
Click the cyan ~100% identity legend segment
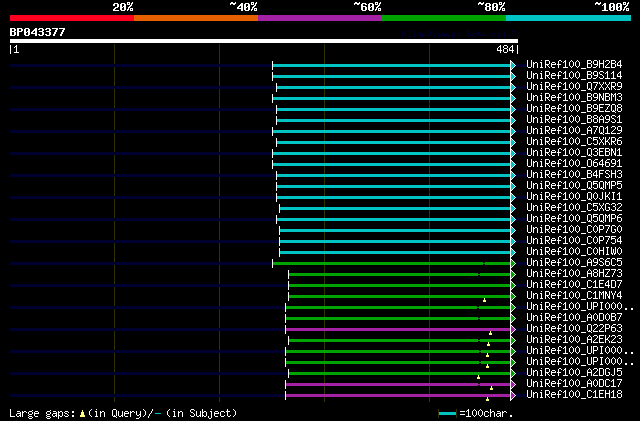coord(569,18)
